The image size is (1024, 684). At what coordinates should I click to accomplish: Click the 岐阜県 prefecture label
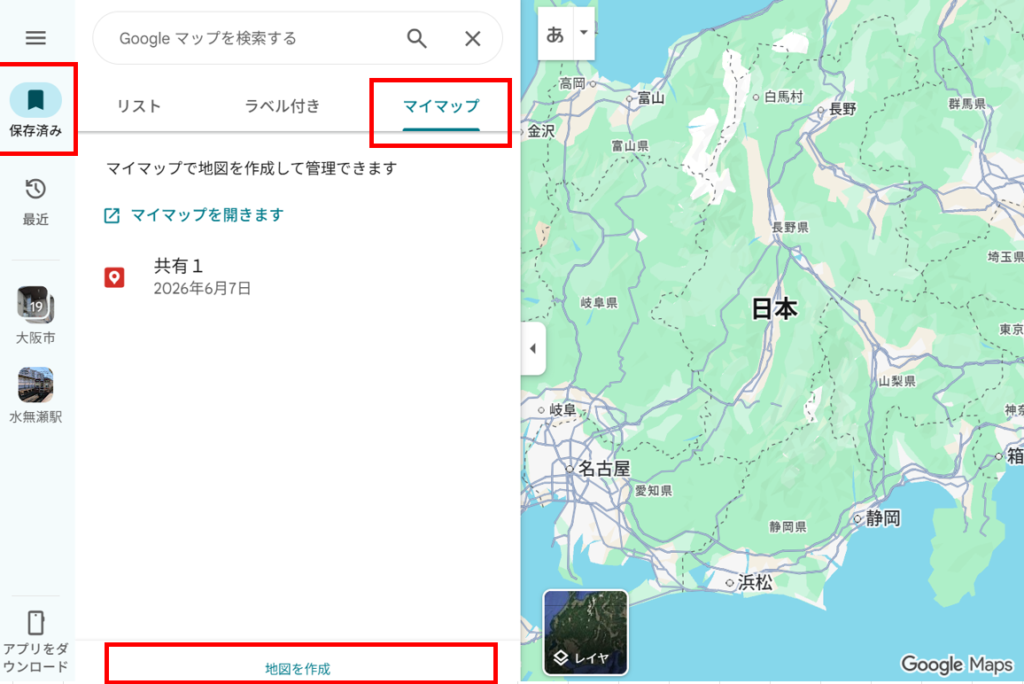599,302
